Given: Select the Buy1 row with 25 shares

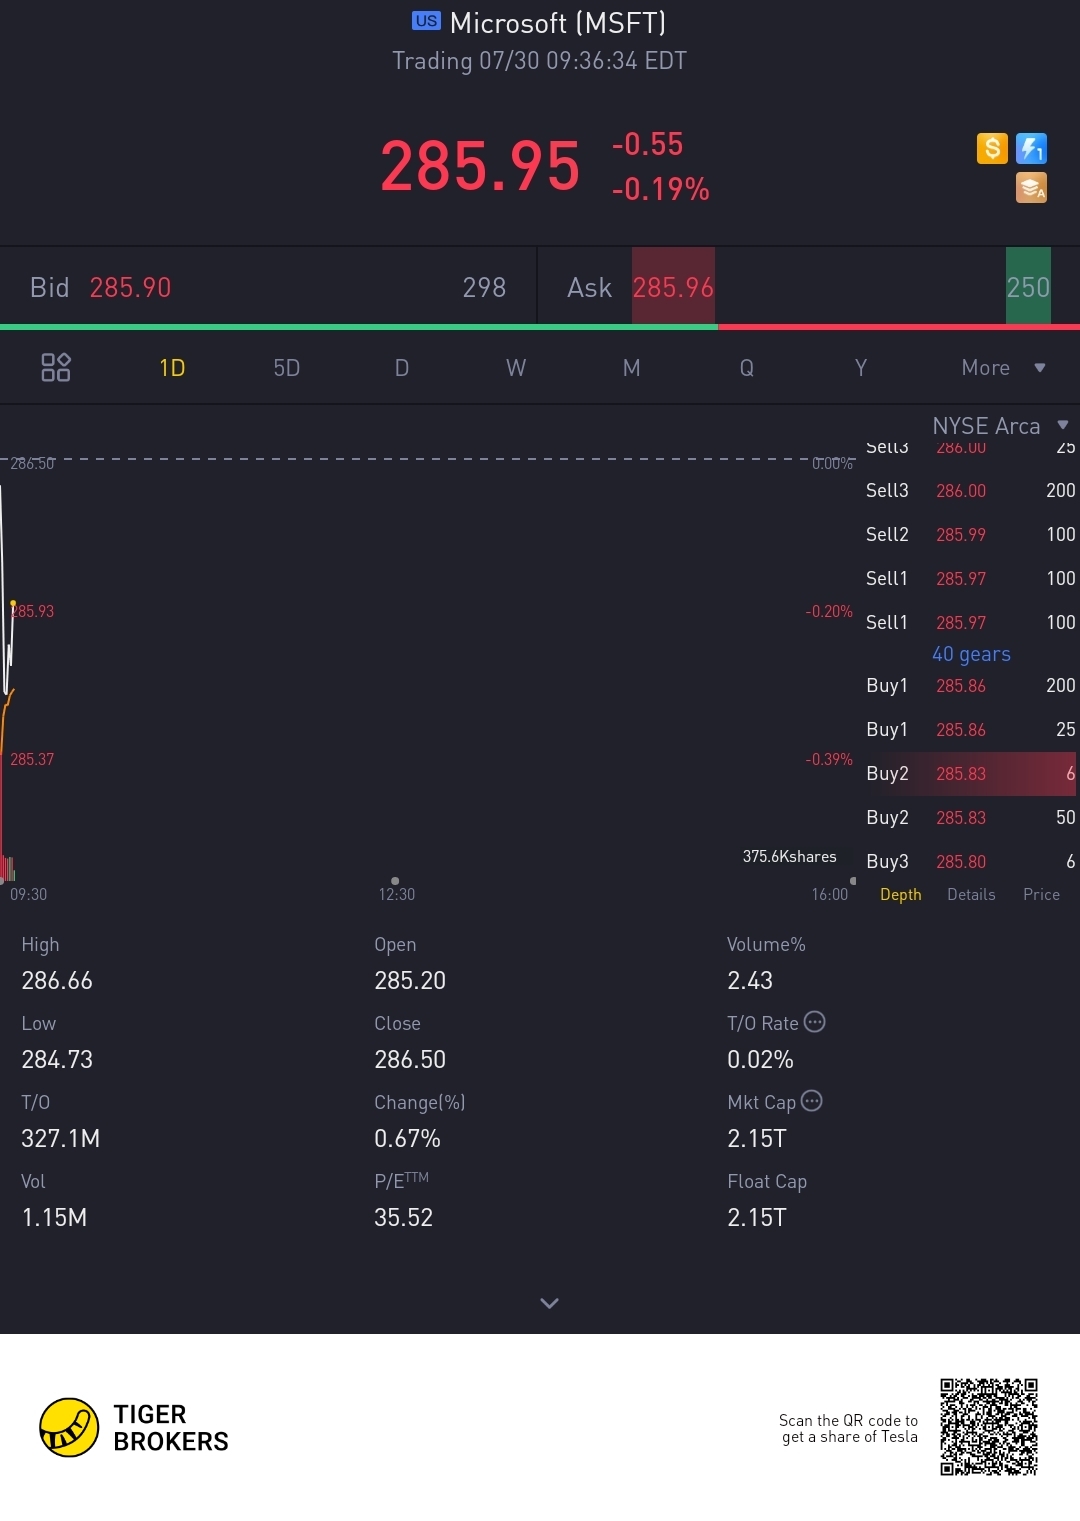Looking at the screenshot, I should [x=970, y=729].
